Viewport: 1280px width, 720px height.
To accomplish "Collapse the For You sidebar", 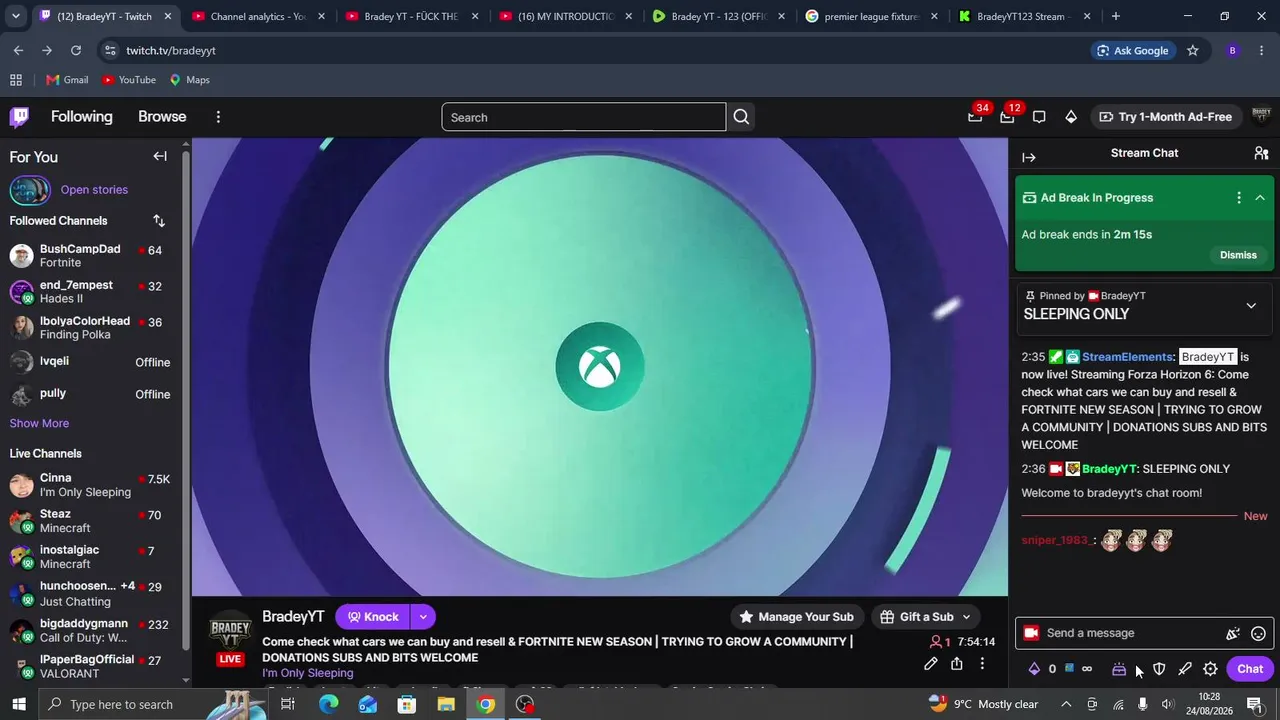I will (160, 156).
